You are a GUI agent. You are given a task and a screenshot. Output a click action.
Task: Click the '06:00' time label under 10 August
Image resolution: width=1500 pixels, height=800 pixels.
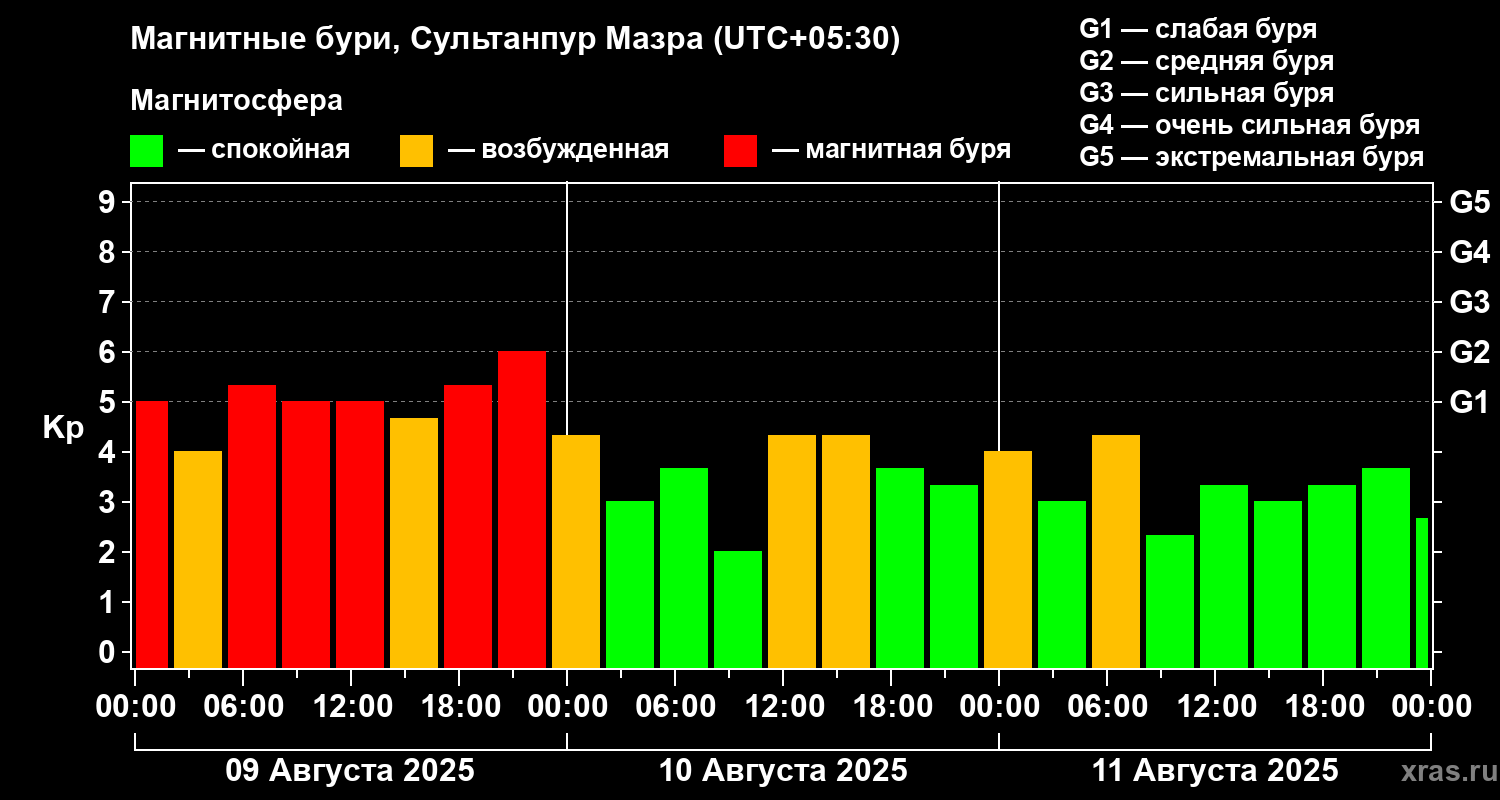675,707
